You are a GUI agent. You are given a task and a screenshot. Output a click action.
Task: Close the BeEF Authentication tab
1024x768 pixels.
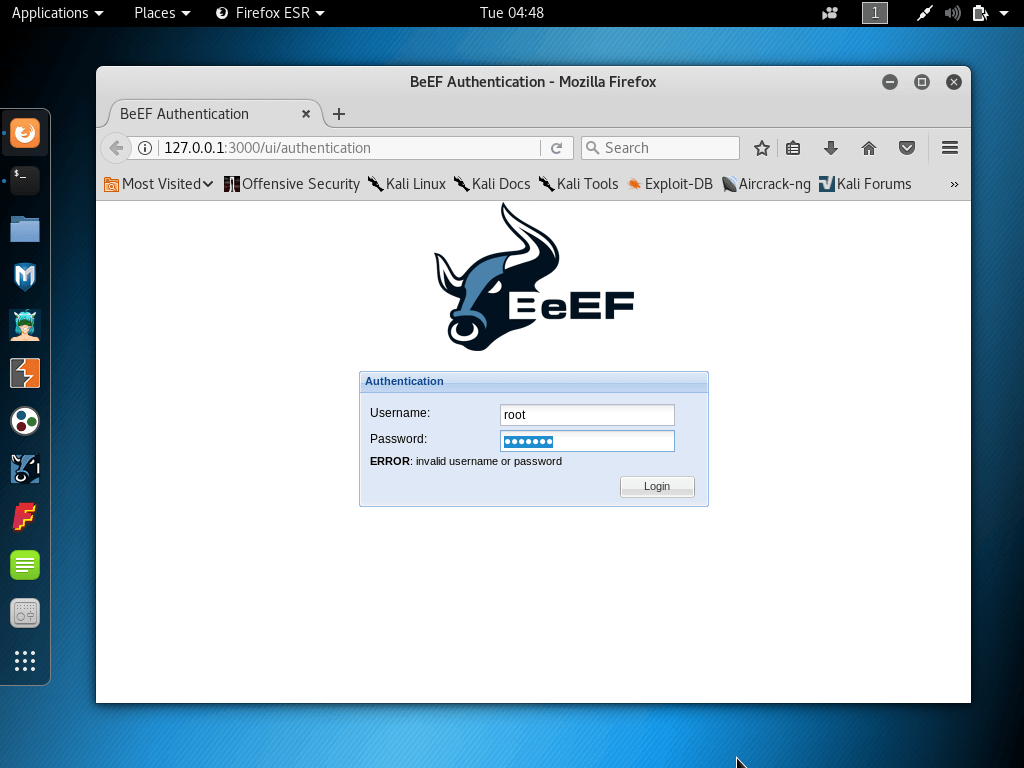(x=306, y=114)
